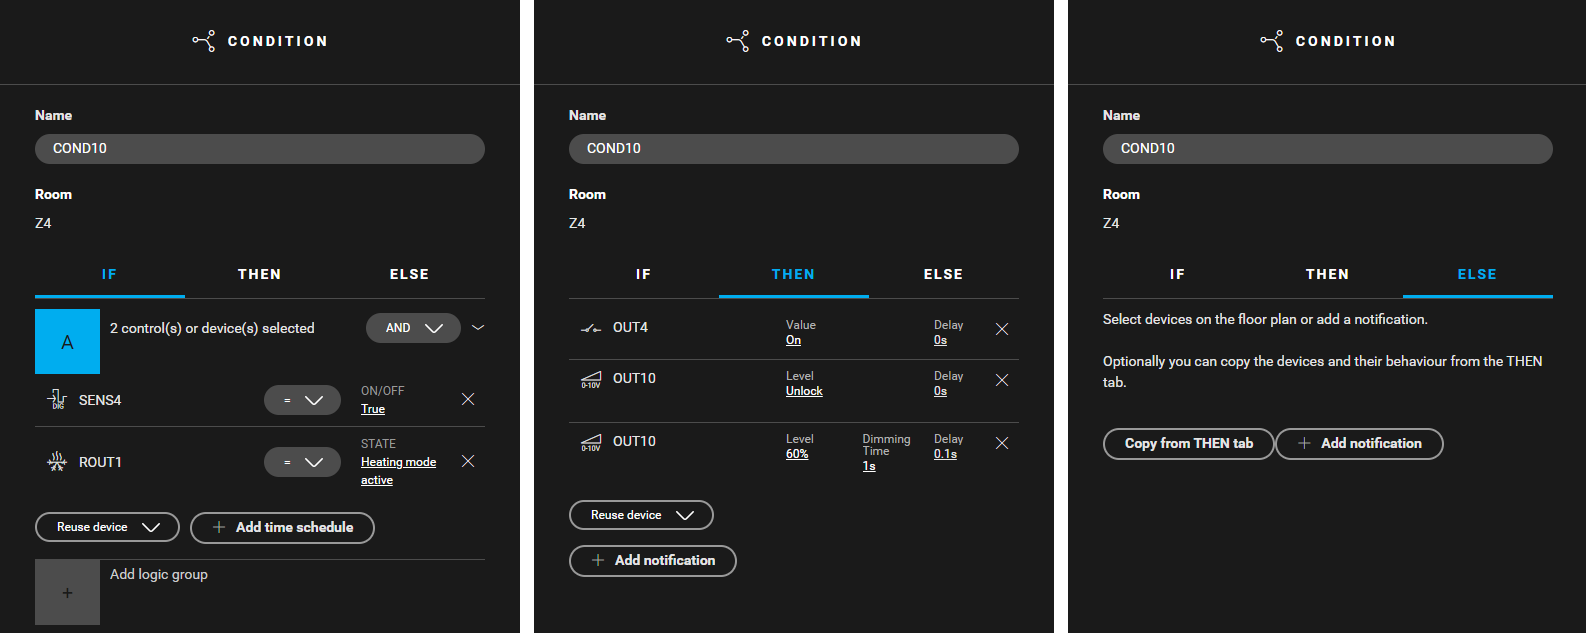Image resolution: width=1586 pixels, height=633 pixels.
Task: Click the SENS4 sensor device icon
Action: [57, 400]
